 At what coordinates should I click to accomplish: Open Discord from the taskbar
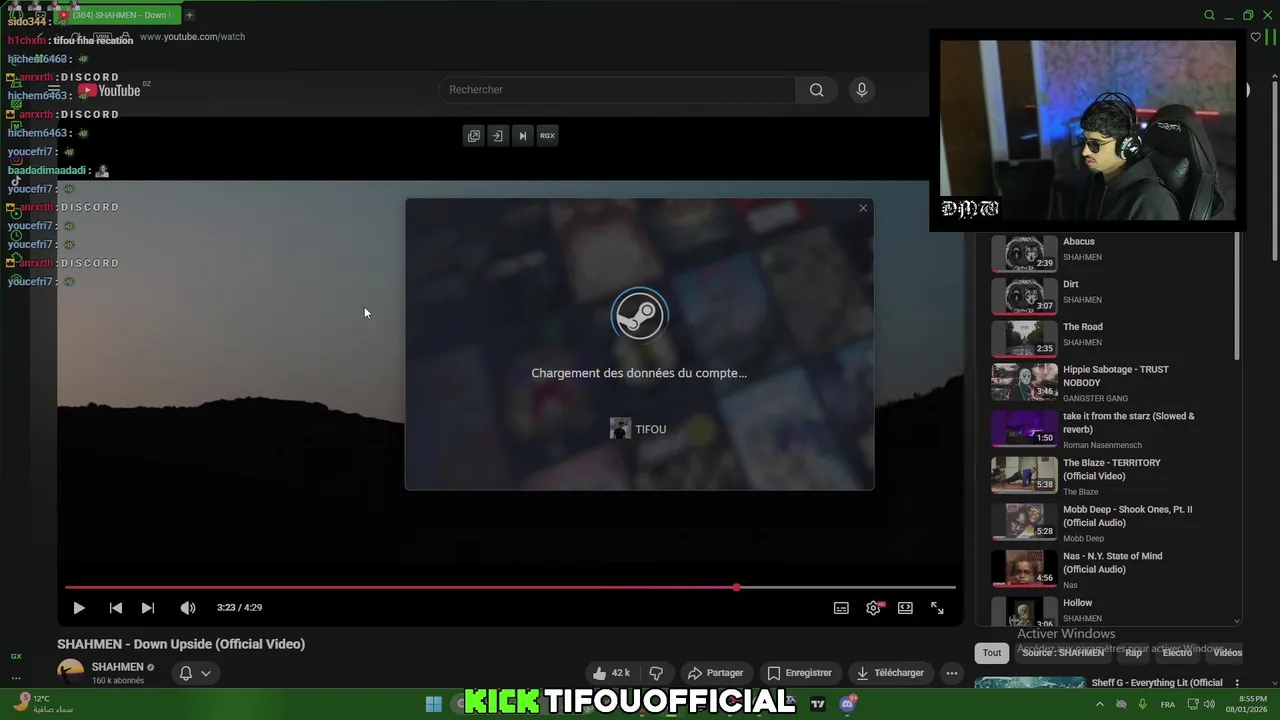point(848,704)
